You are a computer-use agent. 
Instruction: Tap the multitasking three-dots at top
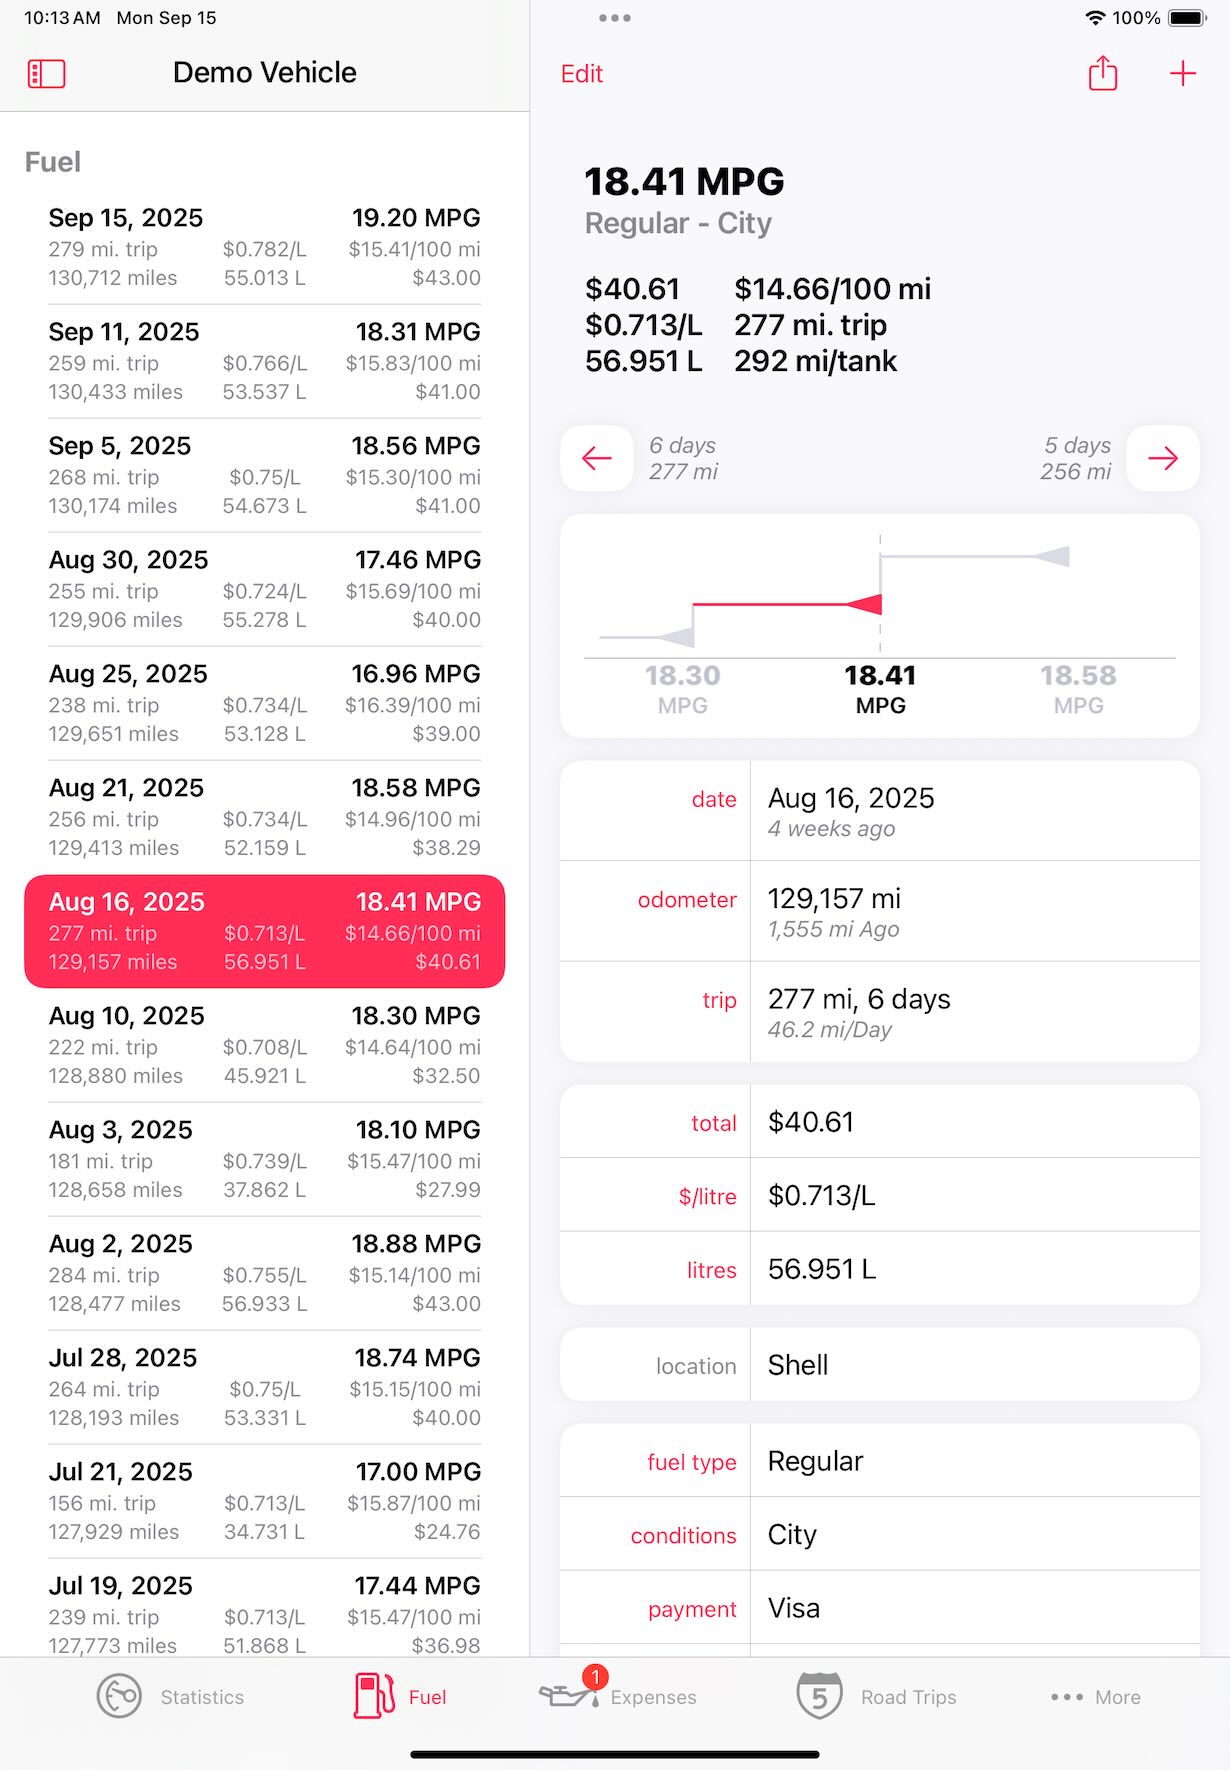[614, 18]
